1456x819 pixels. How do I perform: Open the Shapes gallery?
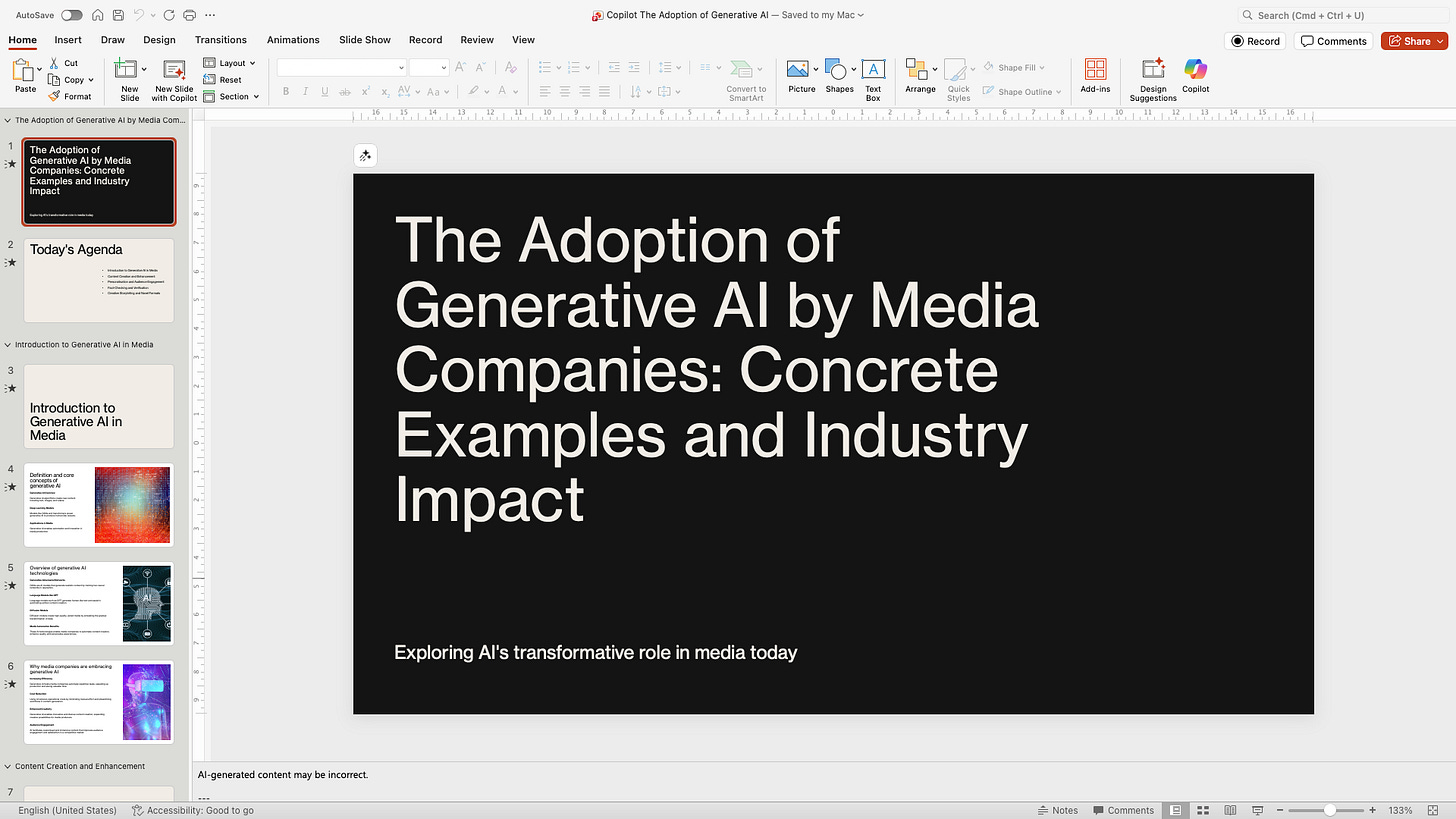point(839,76)
